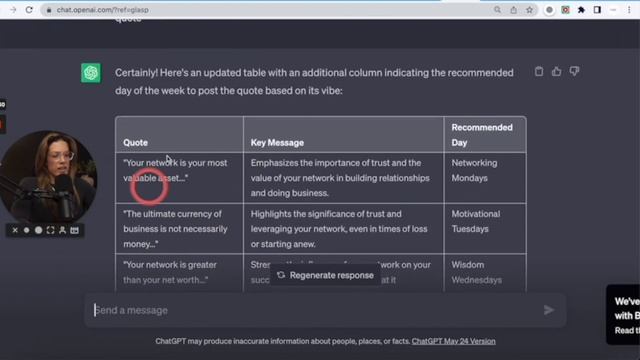The height and width of the screenshot is (360, 640).
Task: Click the ChatGPT logo avatar
Action: click(91, 73)
